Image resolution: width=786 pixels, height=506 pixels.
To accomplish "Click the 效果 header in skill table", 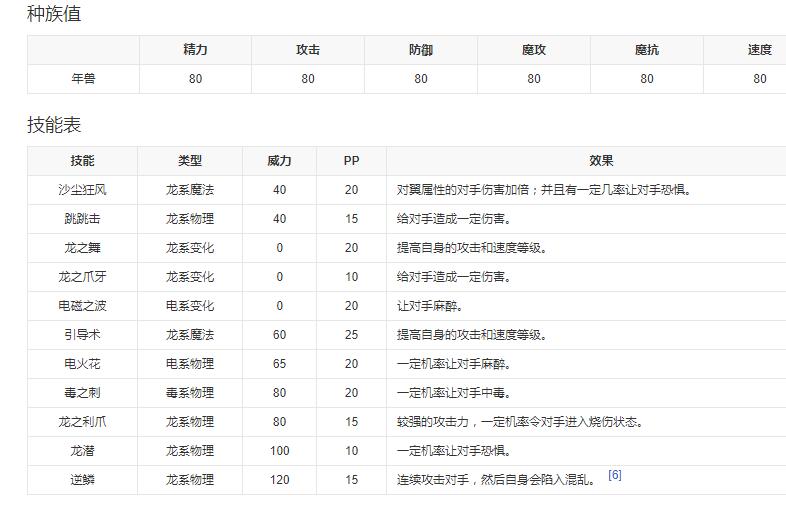I will pyautogui.click(x=601, y=161).
